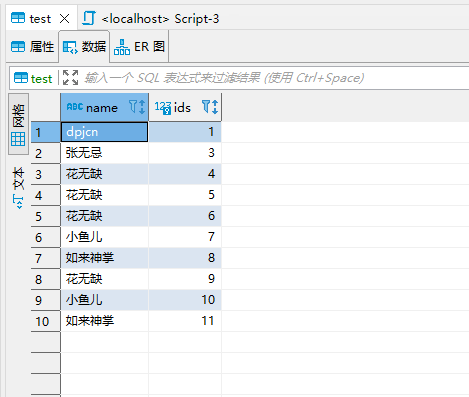Screen dimensions: 469x397
Task: Select row header number 10
Action: point(46,321)
